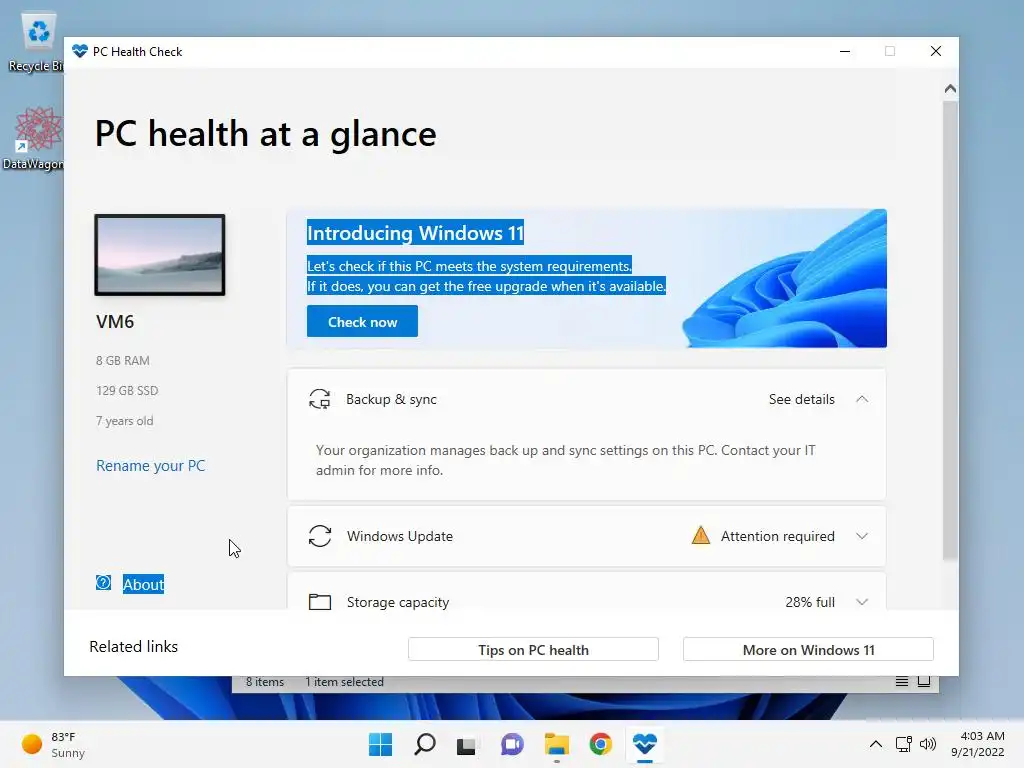Click Check now button
Screen dimensions: 1024x768
362,321
